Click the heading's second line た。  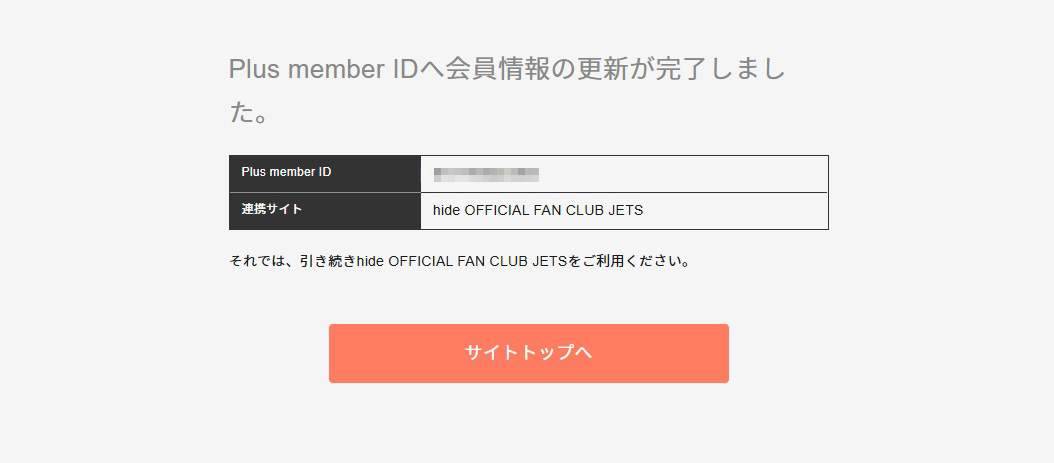pos(249,114)
